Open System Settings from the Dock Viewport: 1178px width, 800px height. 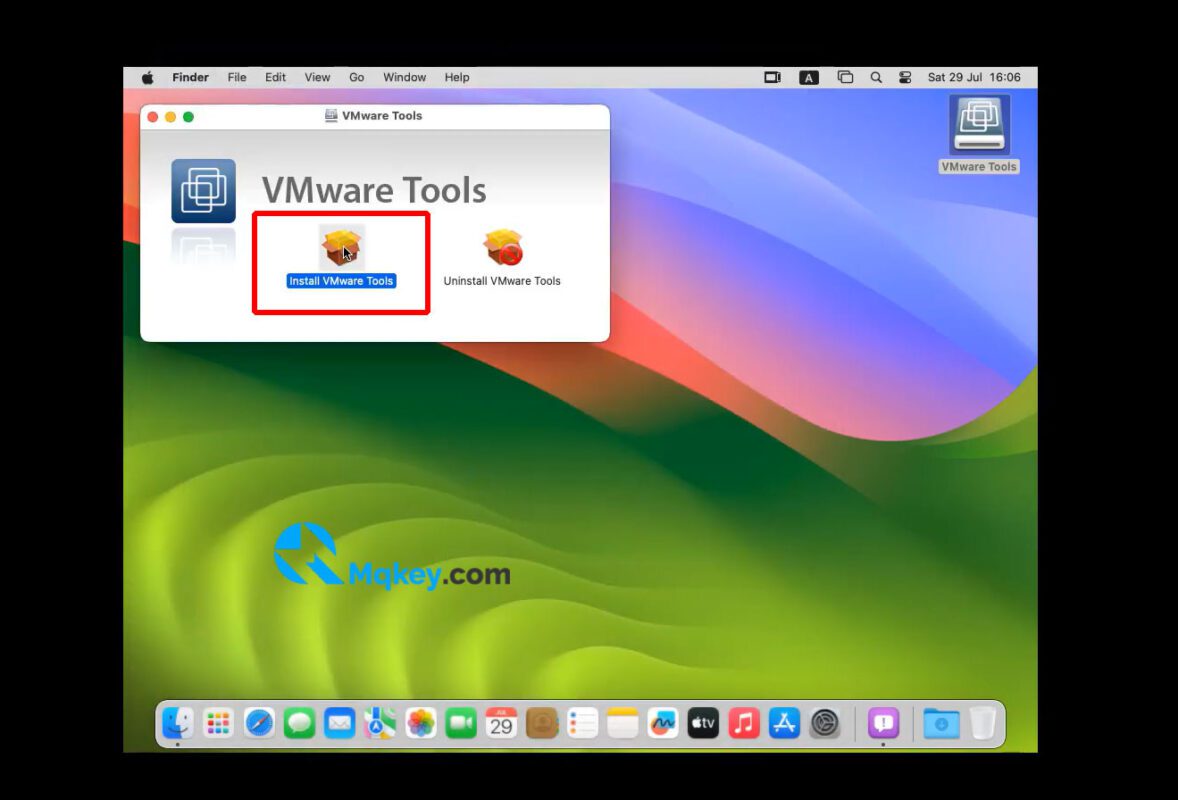pyautogui.click(x=825, y=723)
